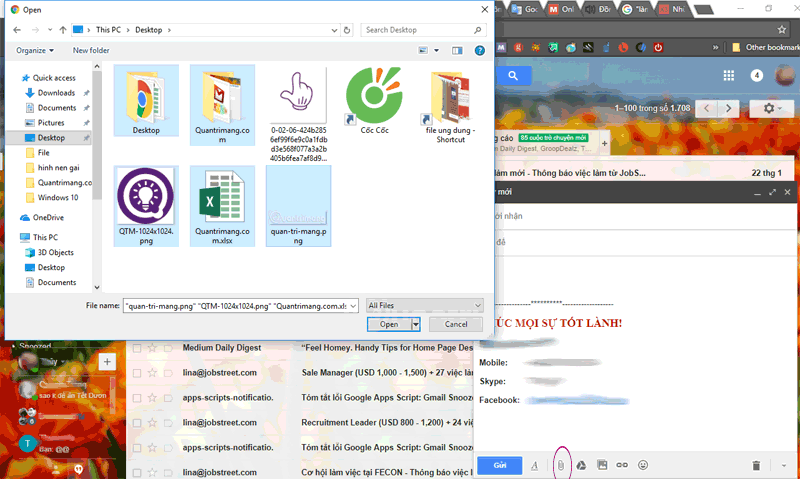The height and width of the screenshot is (479, 800).
Task: Open the Help icon in the Open dialog
Action: click(480, 51)
